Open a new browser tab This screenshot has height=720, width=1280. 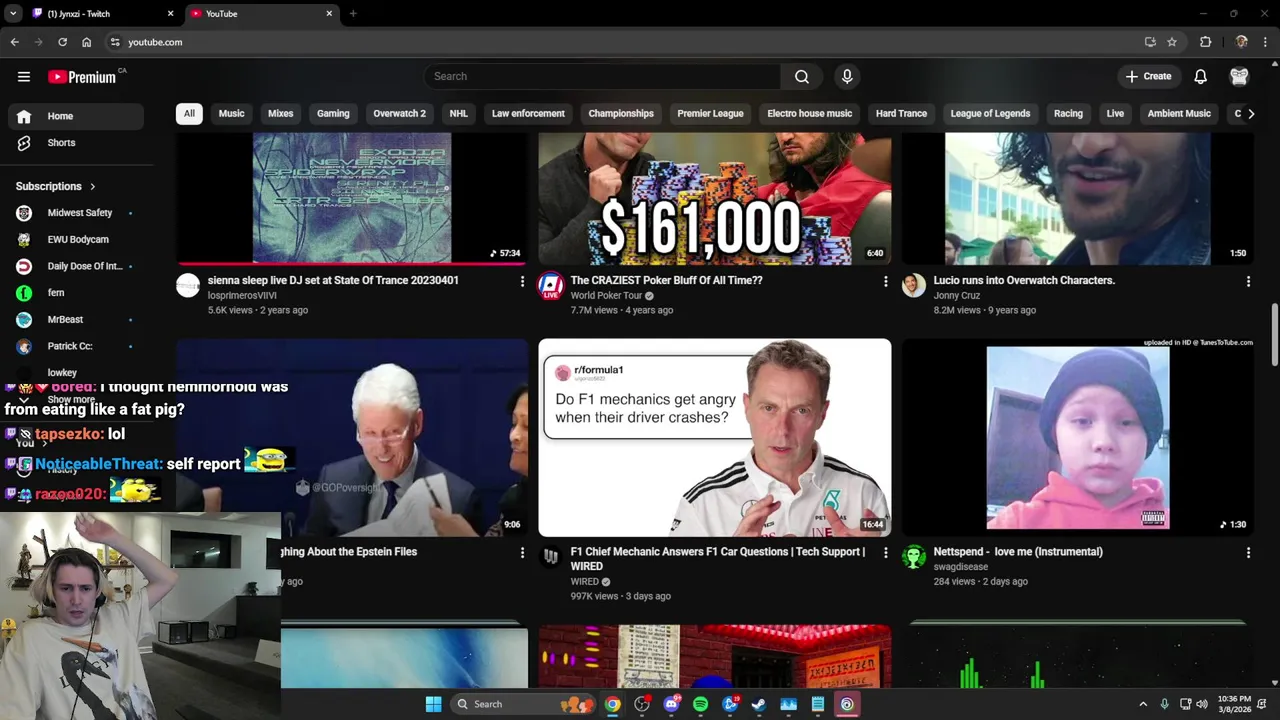coord(353,13)
